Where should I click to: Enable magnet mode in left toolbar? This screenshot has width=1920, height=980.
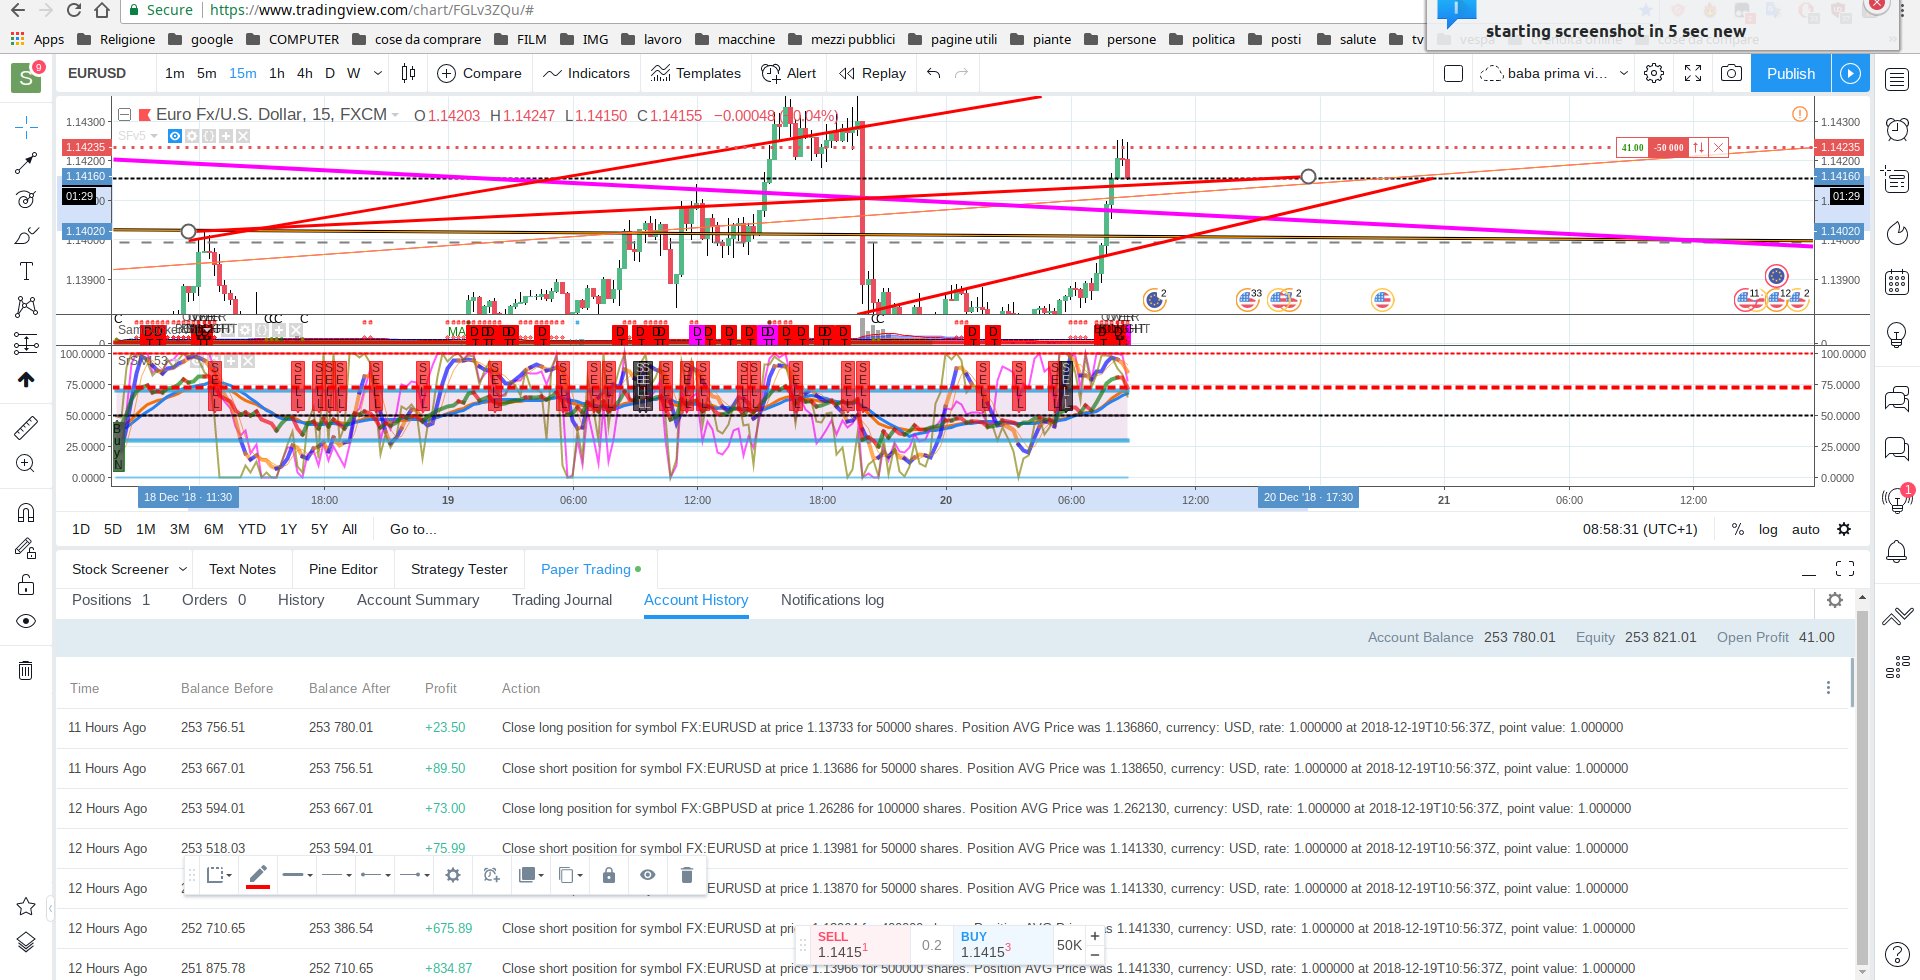(26, 513)
